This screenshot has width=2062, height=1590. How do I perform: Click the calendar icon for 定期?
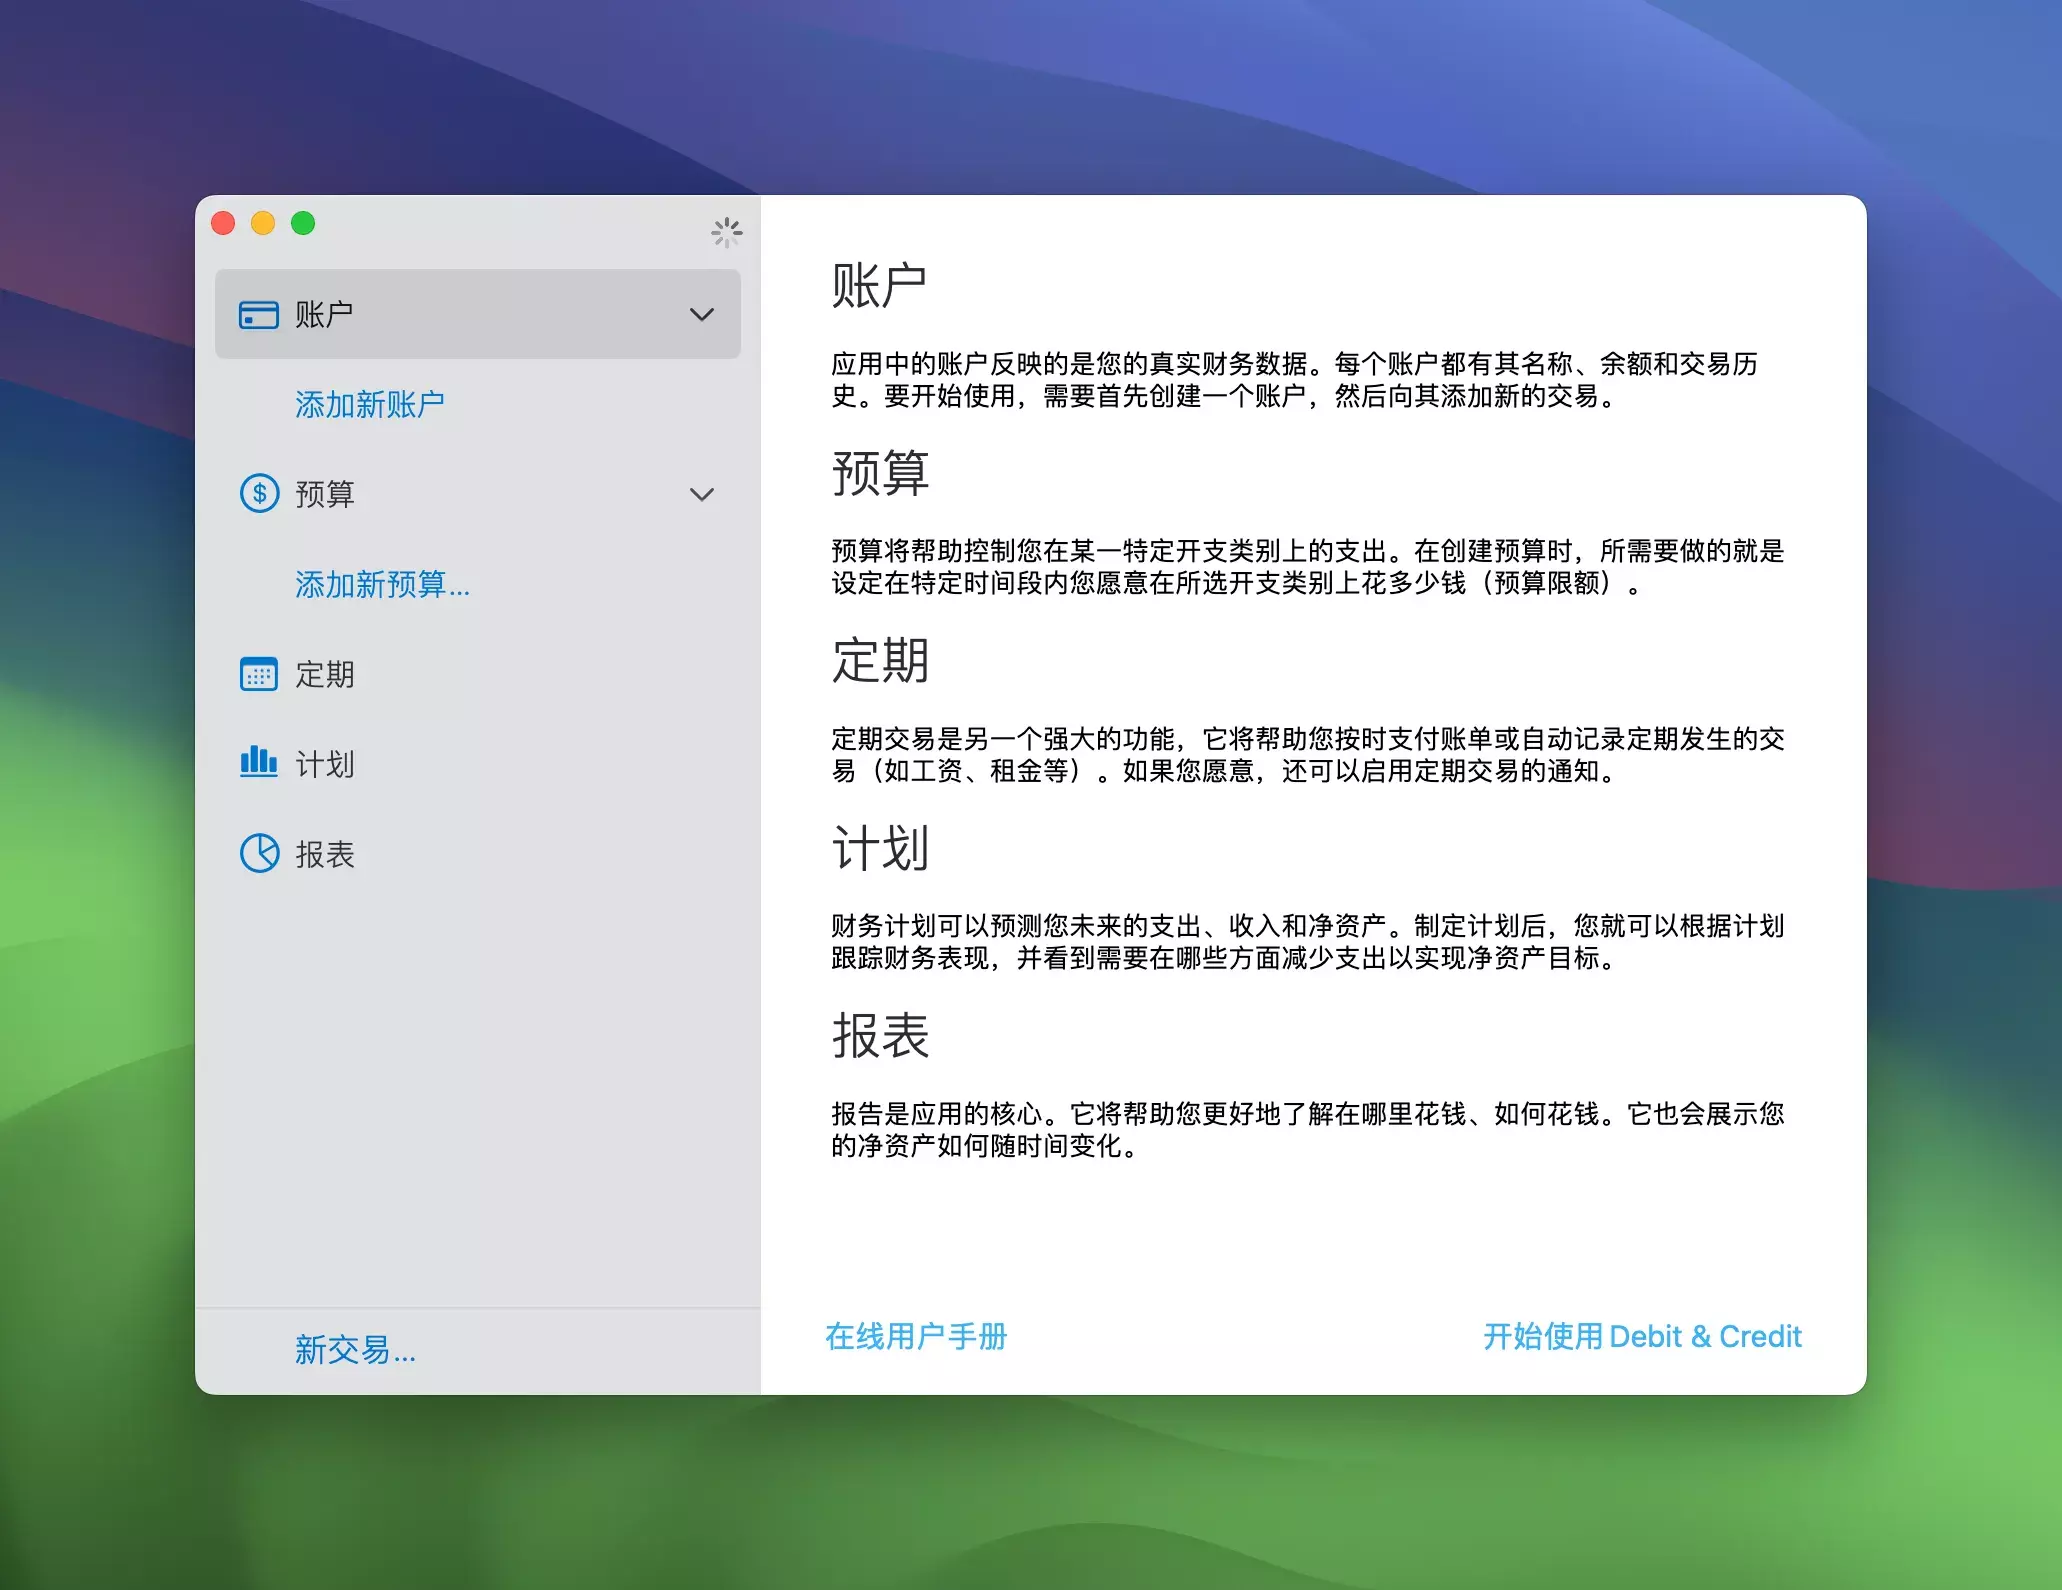click(259, 674)
